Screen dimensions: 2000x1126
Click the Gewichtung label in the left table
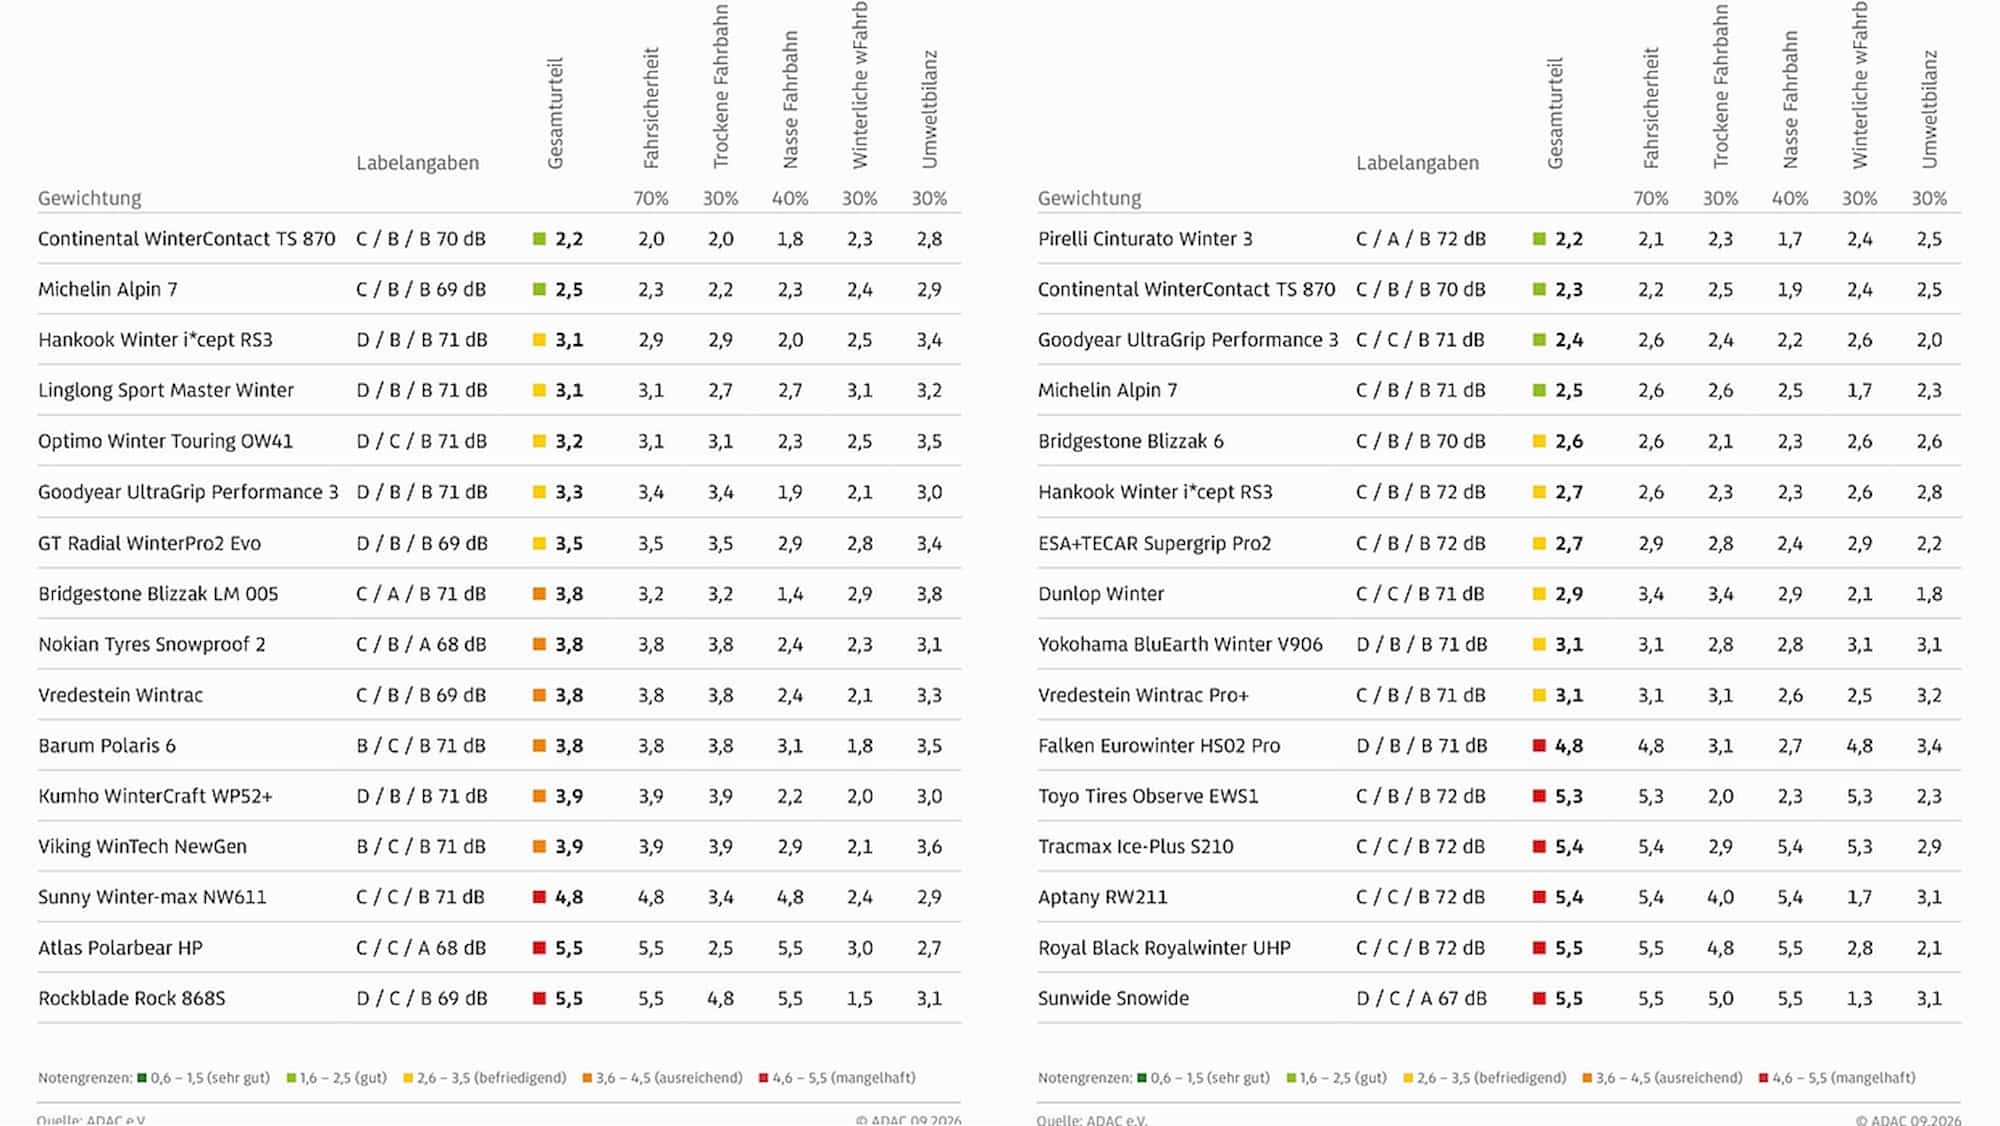pos(89,198)
